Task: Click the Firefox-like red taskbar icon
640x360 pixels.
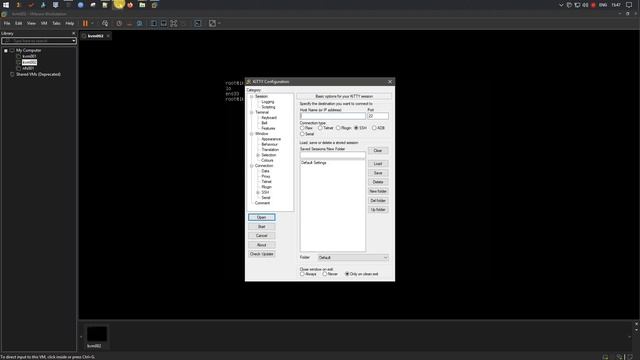Action: 130,5
